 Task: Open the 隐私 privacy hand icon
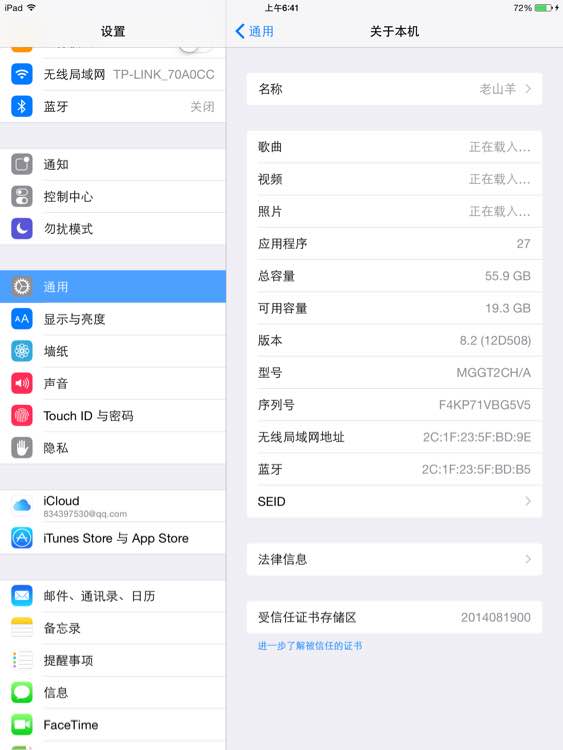pos(22,448)
